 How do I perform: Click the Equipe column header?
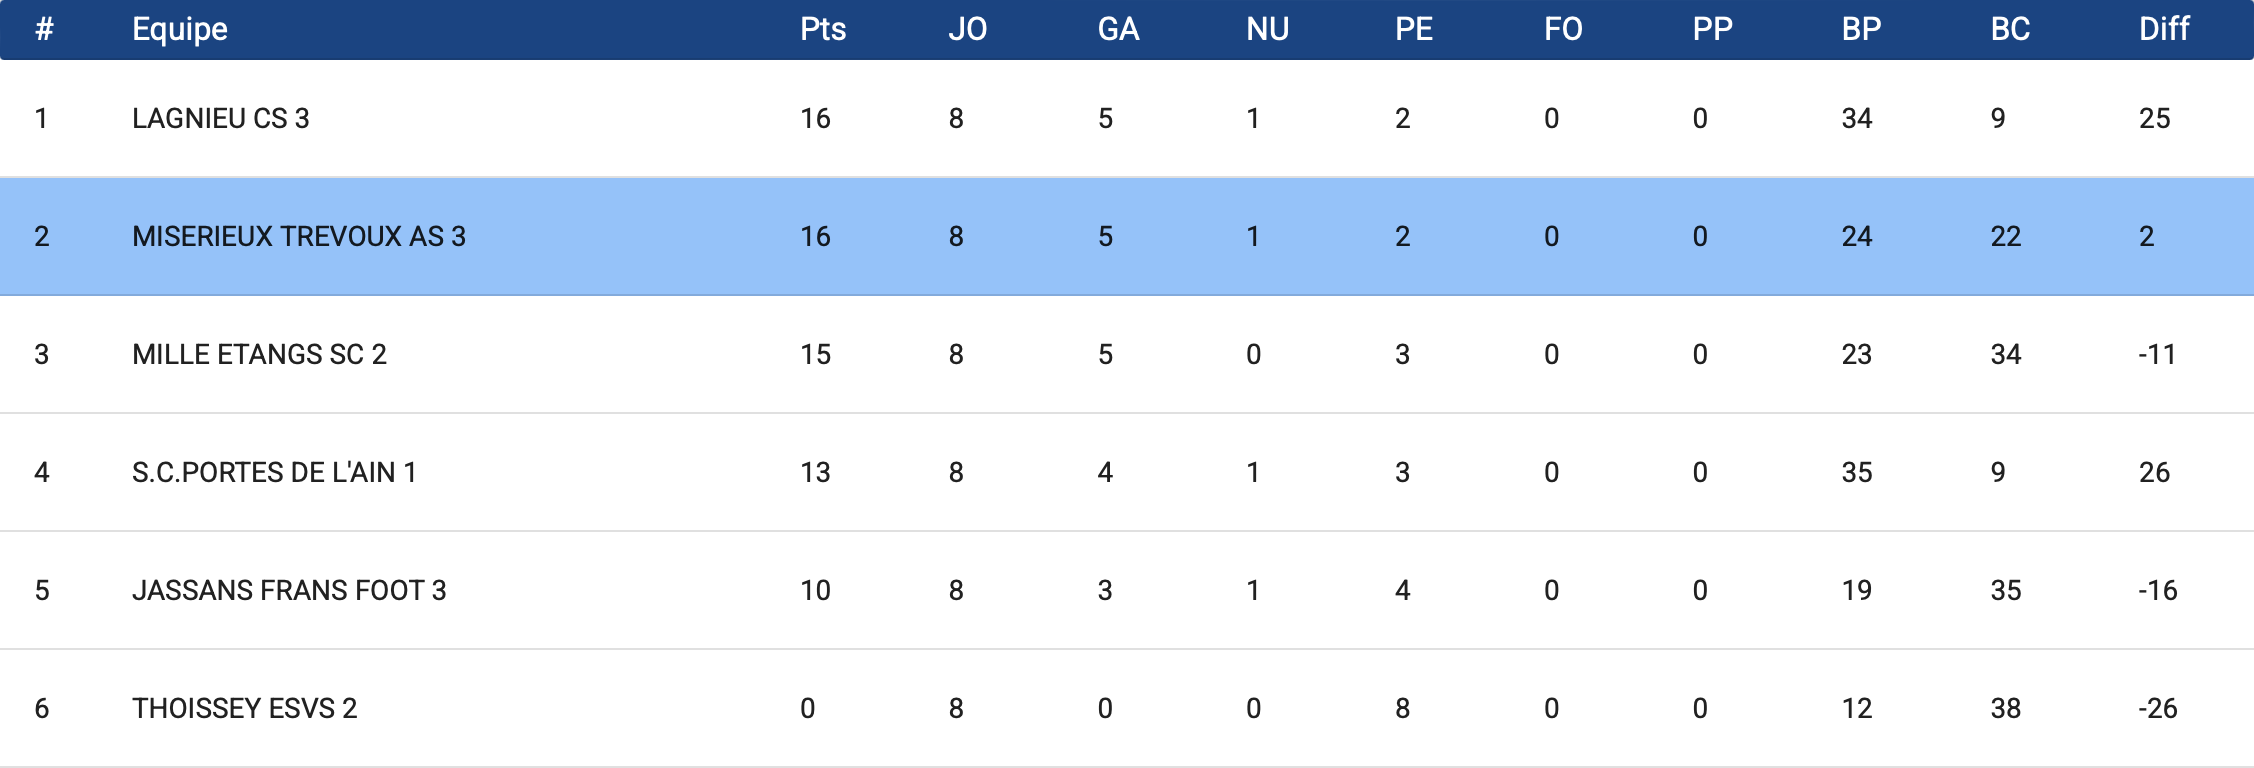[x=180, y=29]
